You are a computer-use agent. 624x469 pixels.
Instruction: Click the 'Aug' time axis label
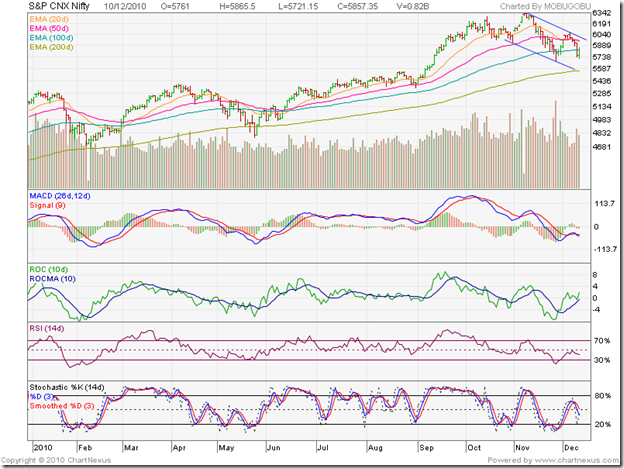[x=375, y=448]
